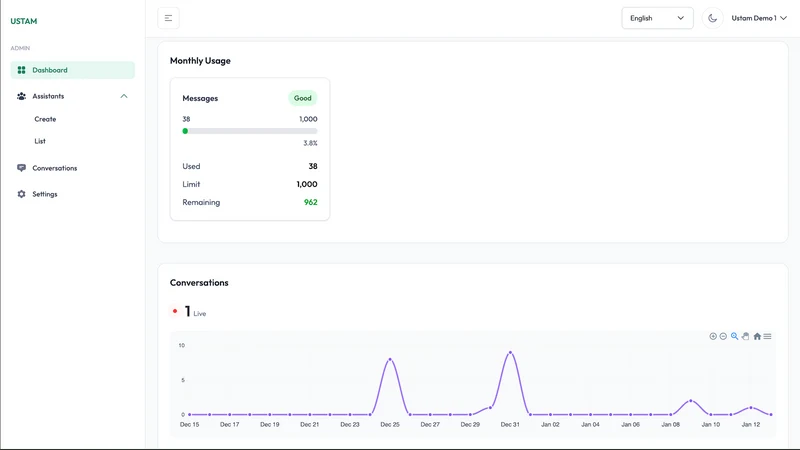The width and height of the screenshot is (800, 450).
Task: Open the Assistants section label
Action: pos(48,96)
